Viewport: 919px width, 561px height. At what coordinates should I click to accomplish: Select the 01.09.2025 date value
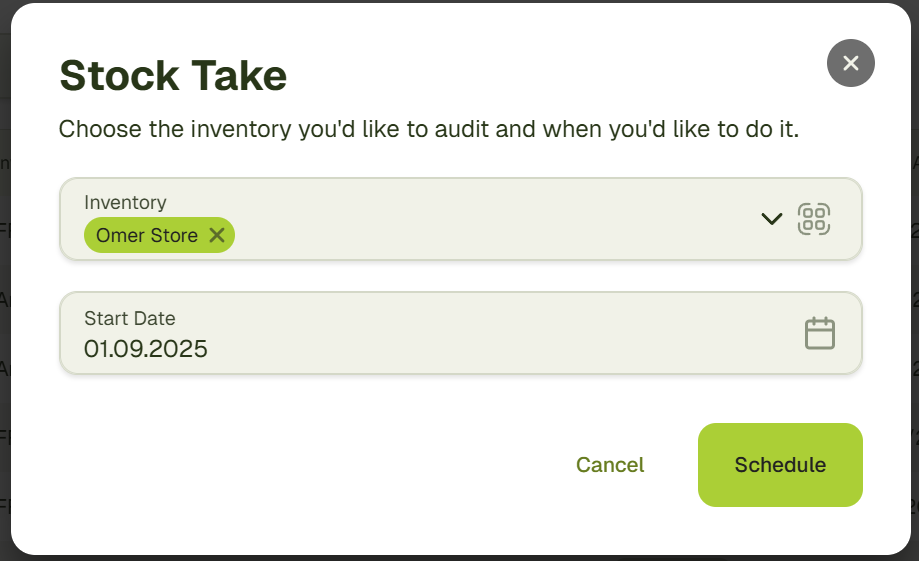click(x=146, y=349)
